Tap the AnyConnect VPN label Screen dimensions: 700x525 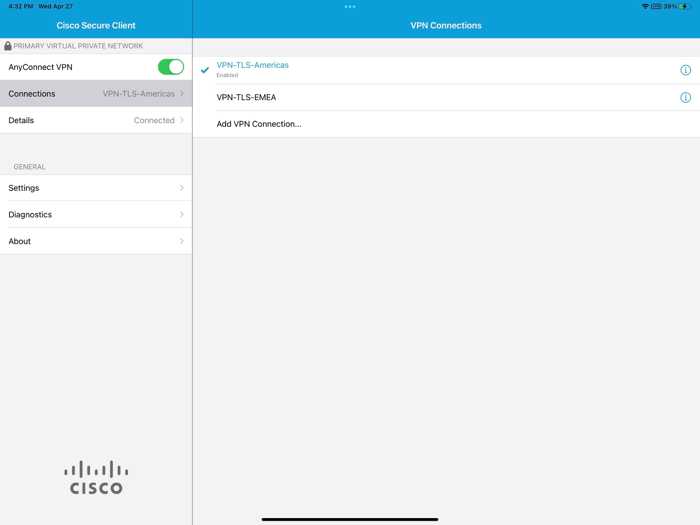click(x=40, y=67)
